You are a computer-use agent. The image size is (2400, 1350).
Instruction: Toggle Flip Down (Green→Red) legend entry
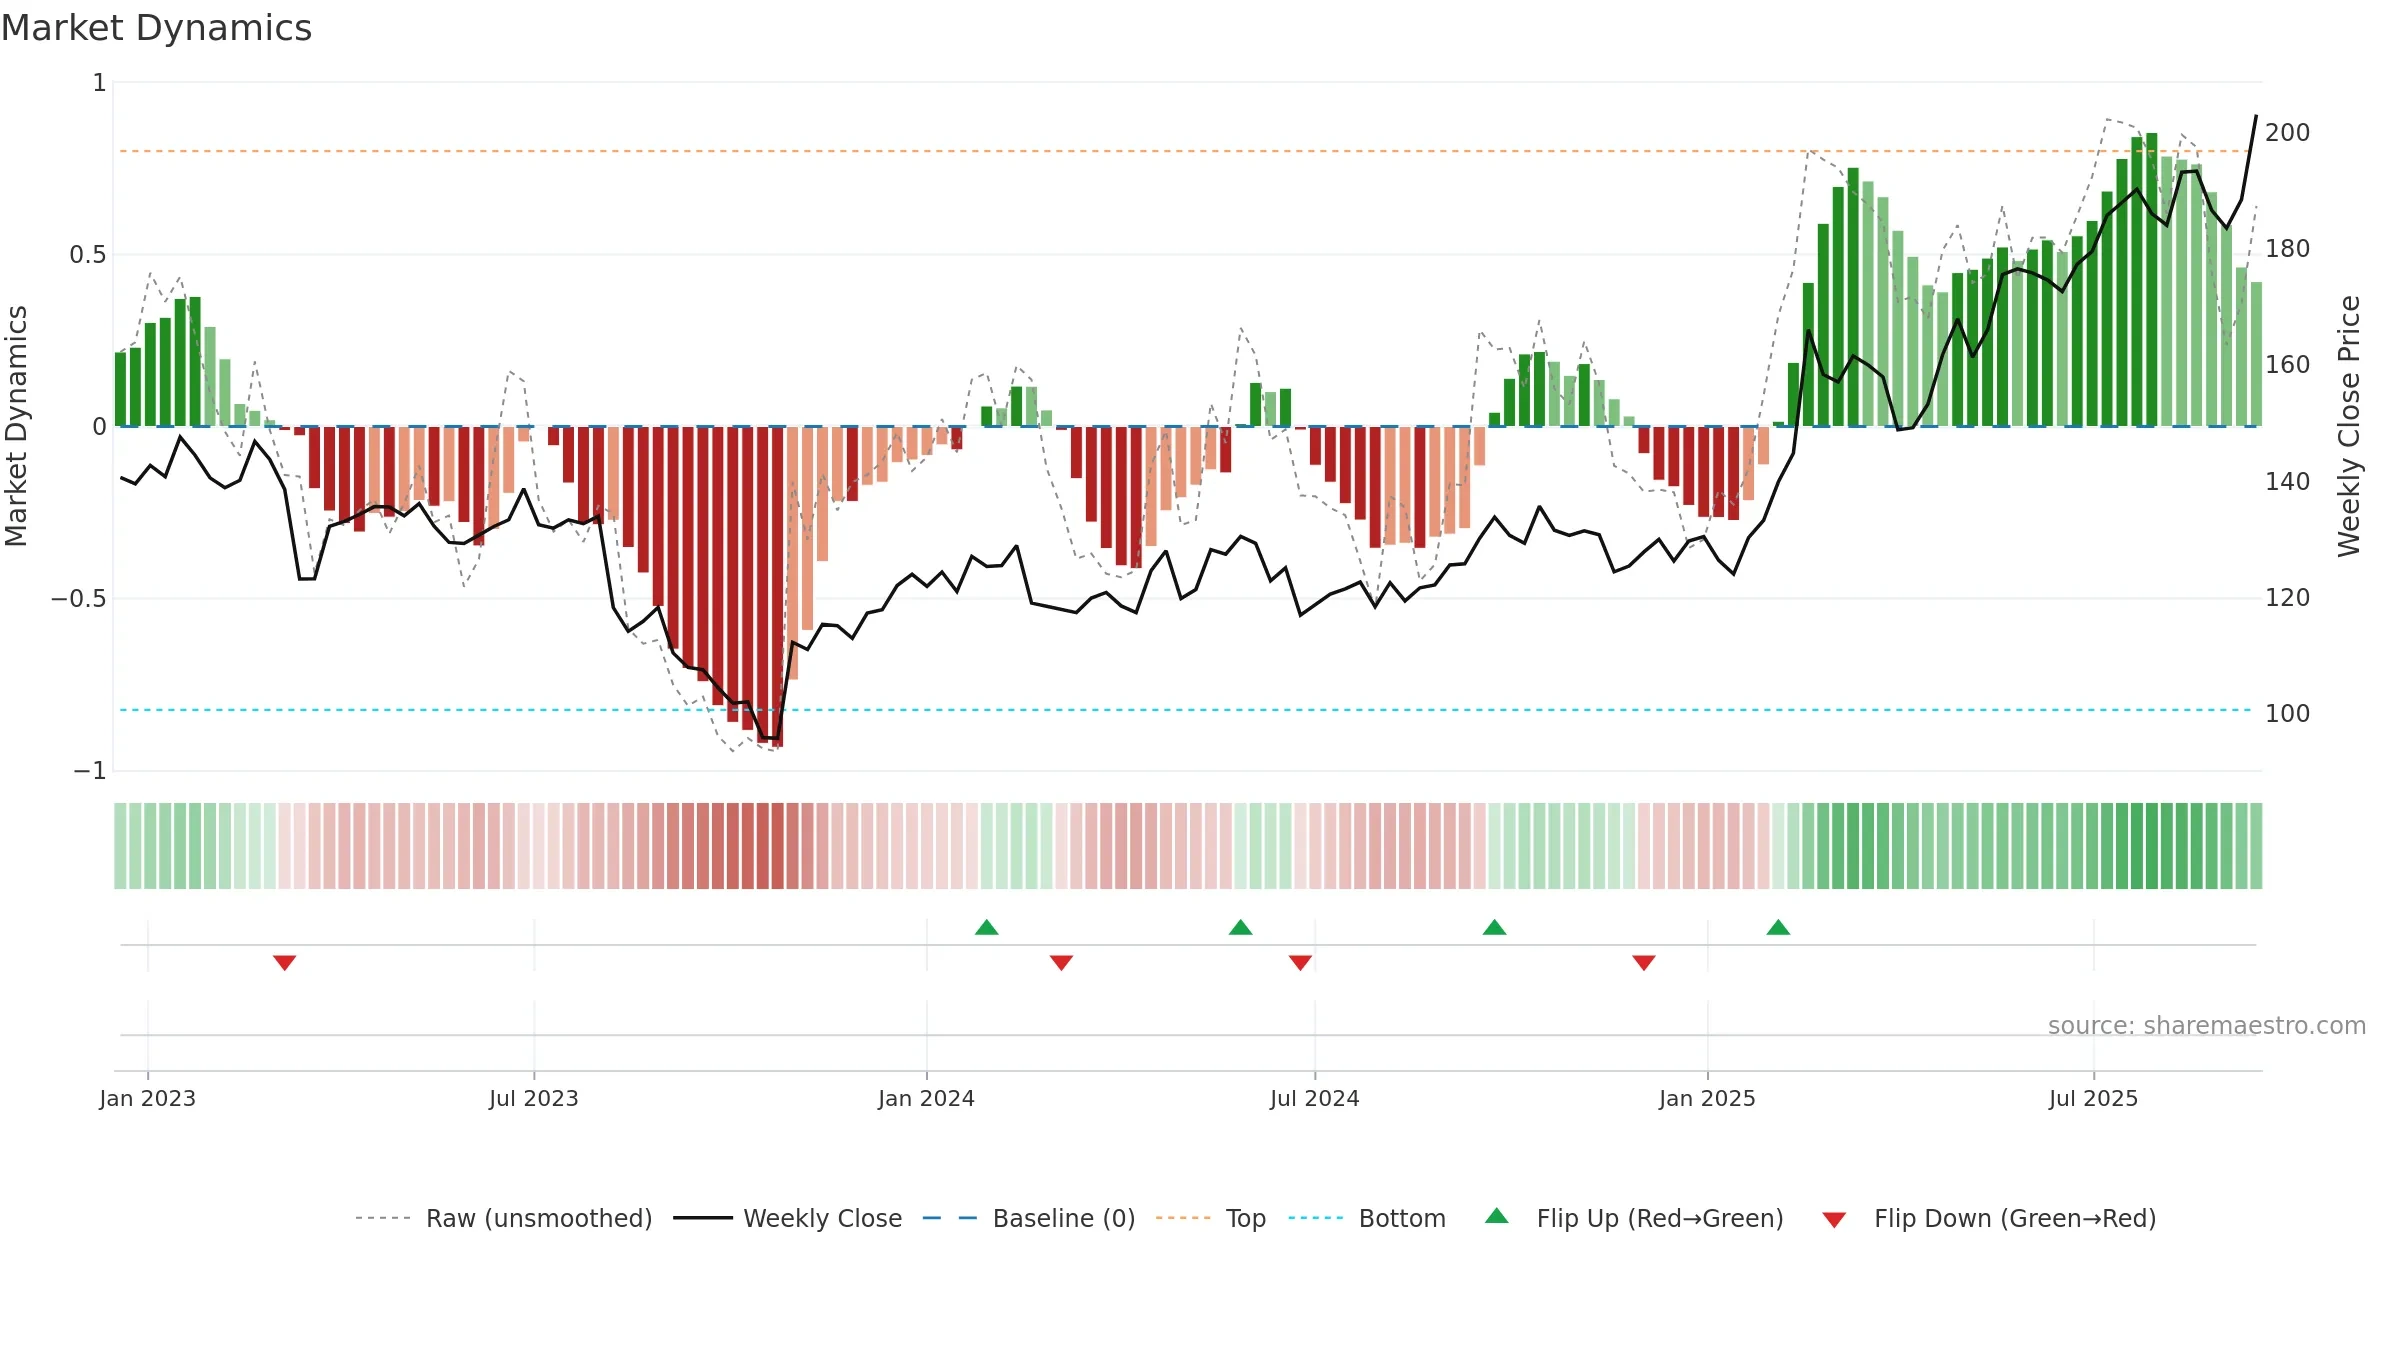coord(1989,1218)
